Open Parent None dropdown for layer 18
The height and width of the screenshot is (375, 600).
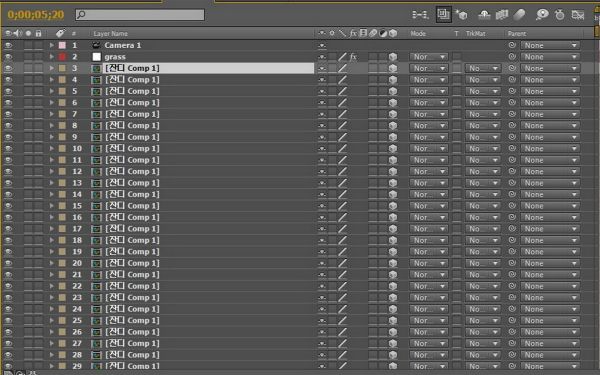pos(550,240)
